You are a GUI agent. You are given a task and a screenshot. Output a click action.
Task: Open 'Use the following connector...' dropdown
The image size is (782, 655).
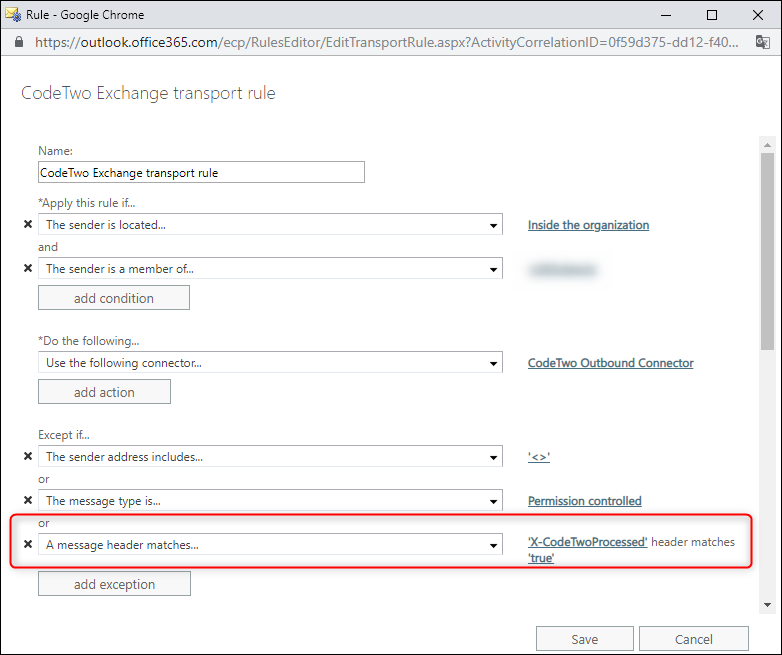pos(270,363)
